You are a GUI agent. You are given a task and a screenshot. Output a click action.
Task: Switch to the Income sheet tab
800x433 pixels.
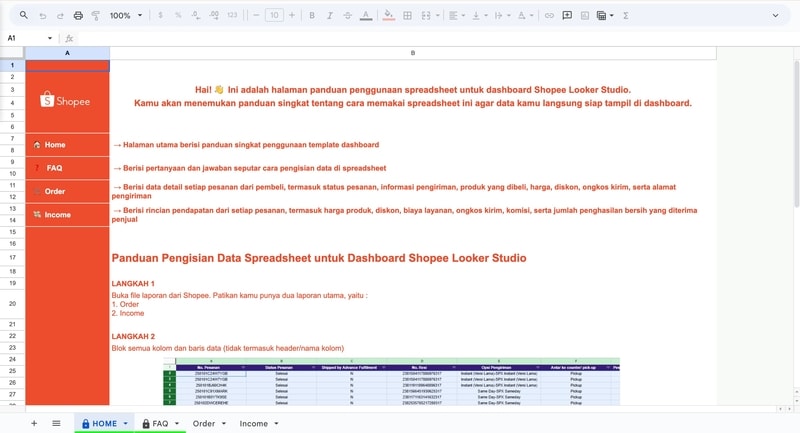click(253, 424)
